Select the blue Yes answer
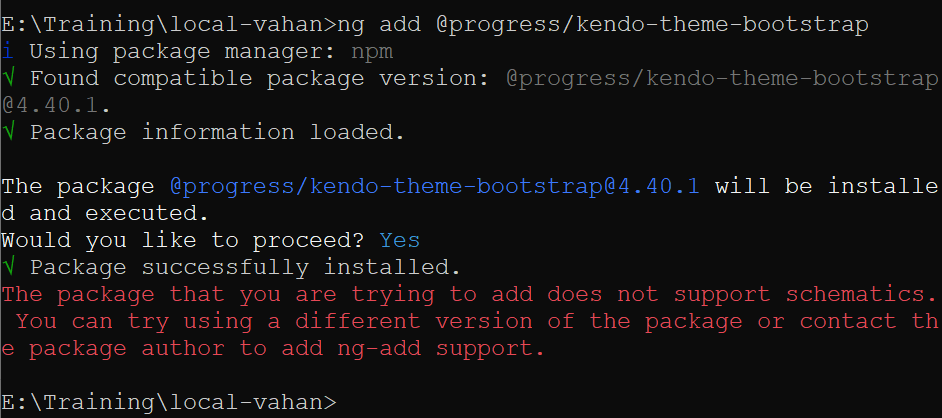 coord(399,240)
